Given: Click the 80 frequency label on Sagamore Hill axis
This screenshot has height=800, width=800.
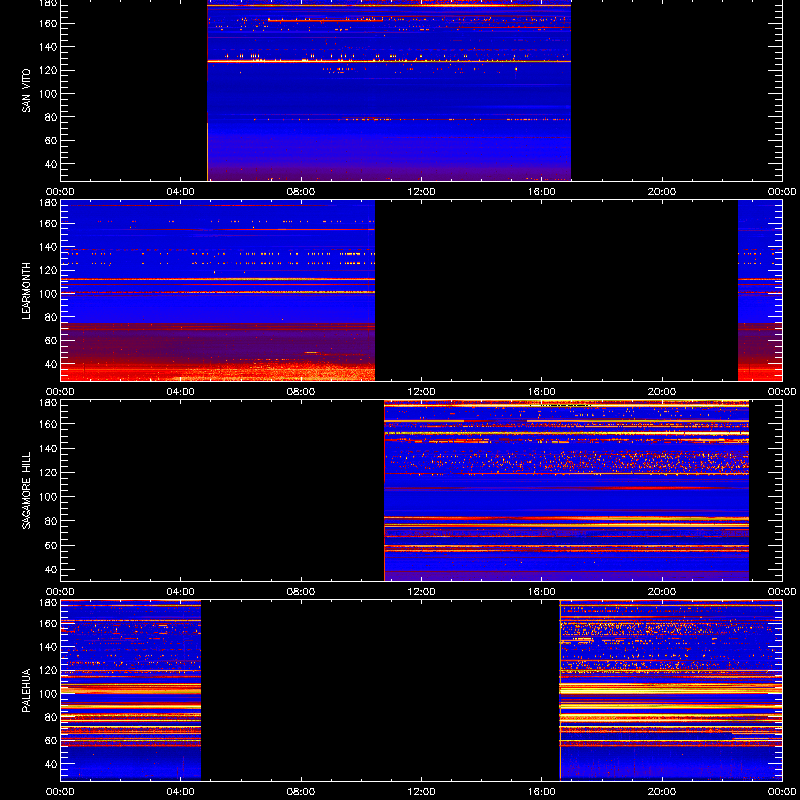Looking at the screenshot, I should [51, 521].
